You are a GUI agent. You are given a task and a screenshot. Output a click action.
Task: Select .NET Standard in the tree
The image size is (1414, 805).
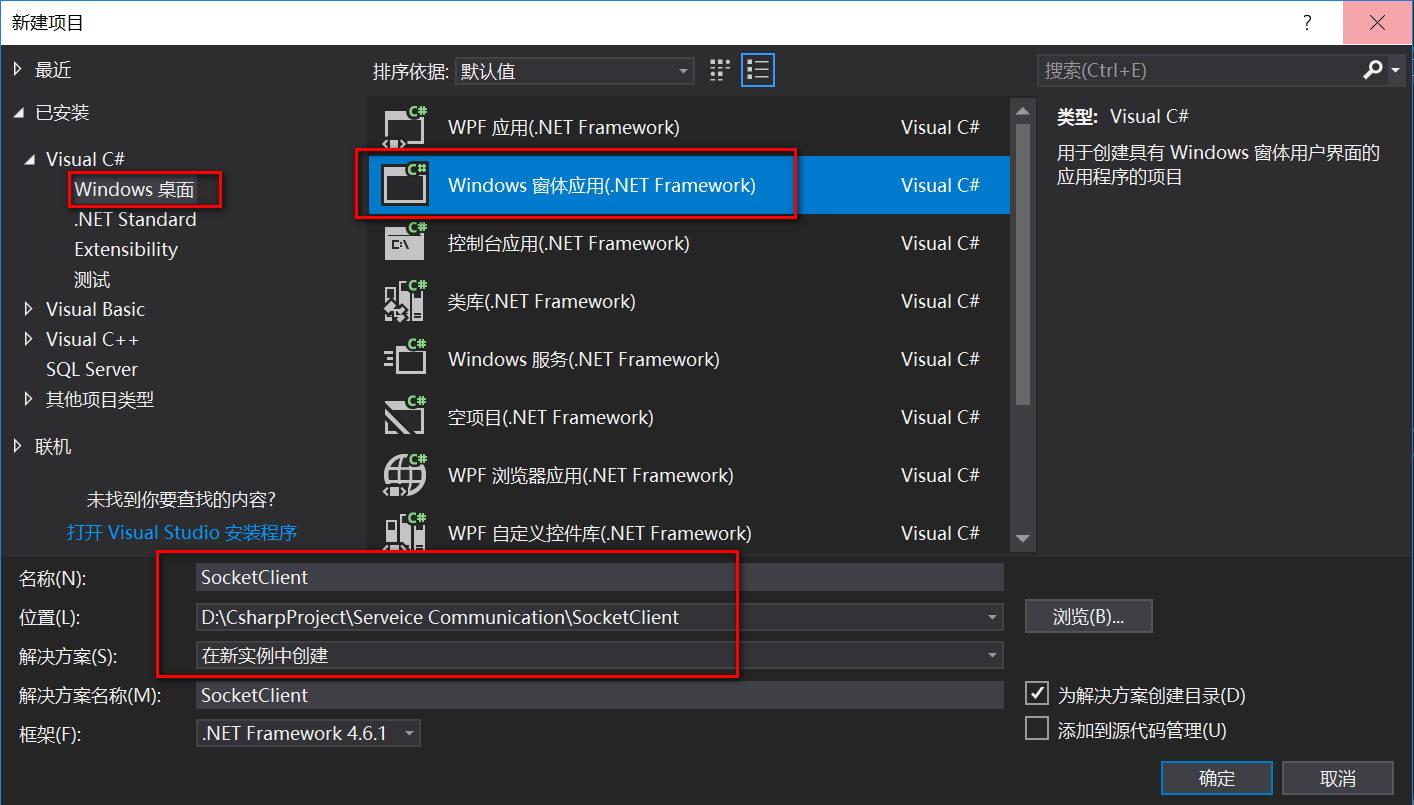135,219
